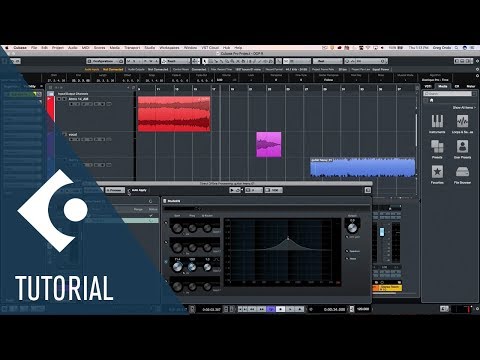The image size is (480, 360).
Task: Click Rewind in the transport bar
Action: 252,309
